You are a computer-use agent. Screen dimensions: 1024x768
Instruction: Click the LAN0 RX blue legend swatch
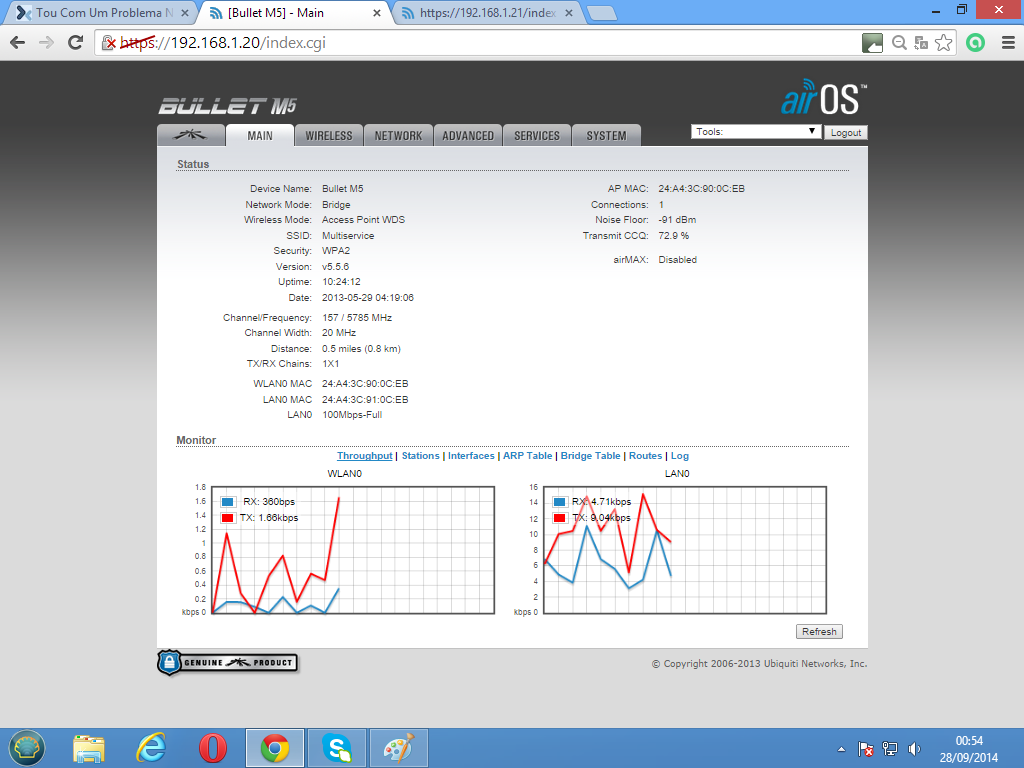click(559, 502)
